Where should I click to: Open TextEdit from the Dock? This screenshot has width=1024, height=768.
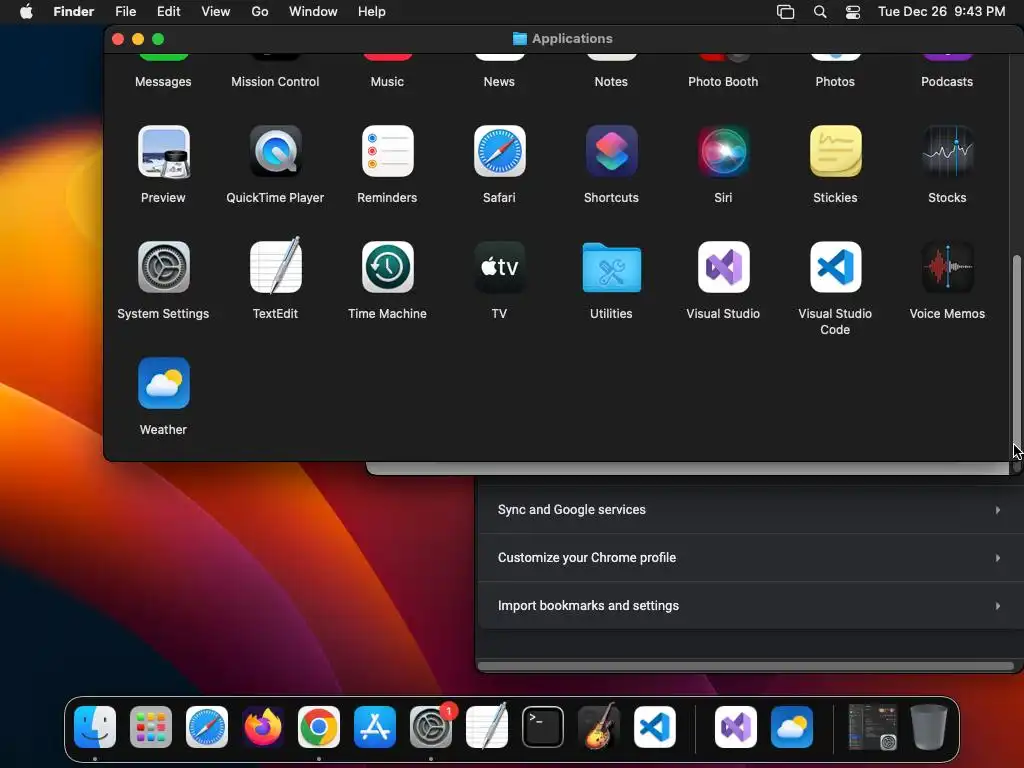pos(487,726)
